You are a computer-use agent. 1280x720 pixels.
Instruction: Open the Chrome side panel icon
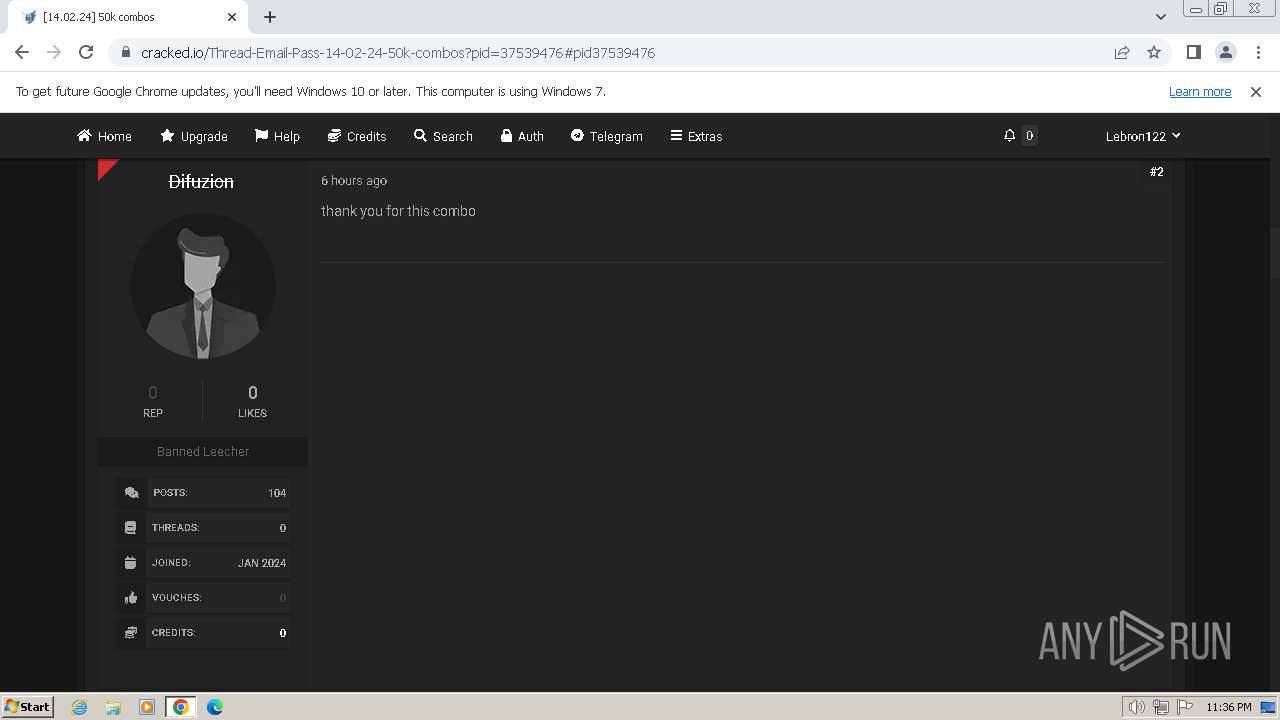(1193, 52)
